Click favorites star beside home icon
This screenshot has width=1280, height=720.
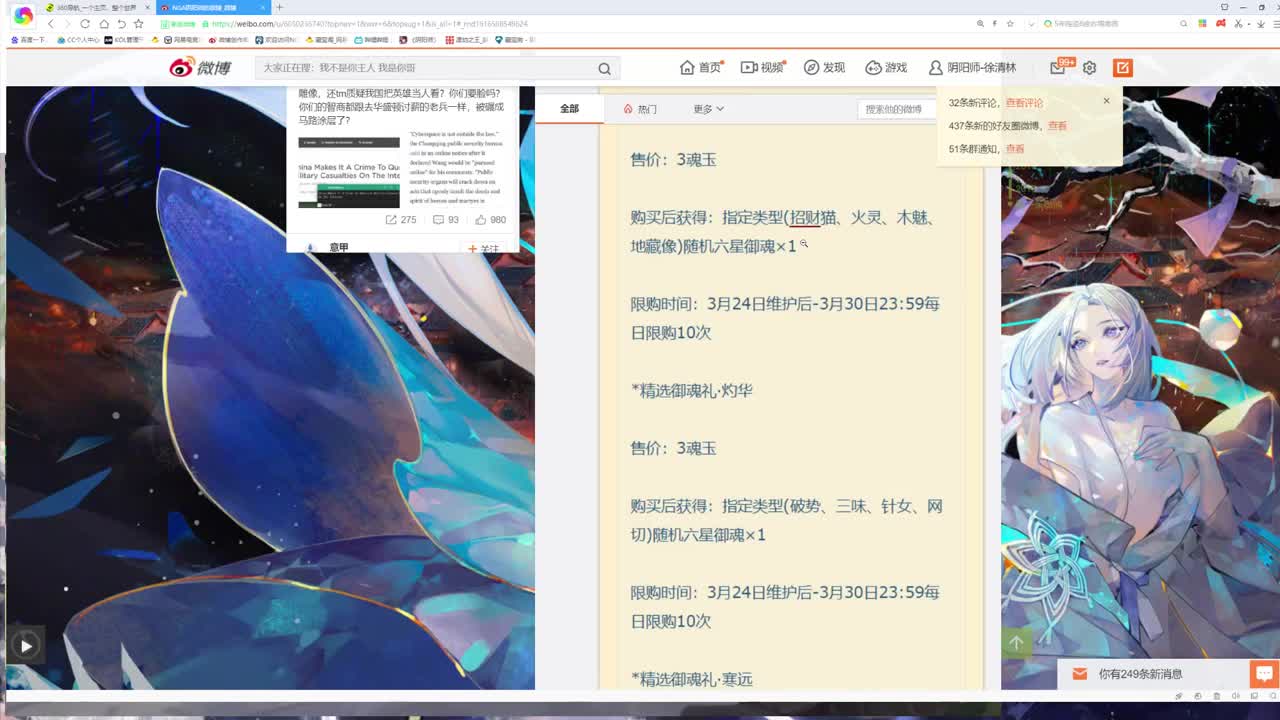[x=139, y=23]
